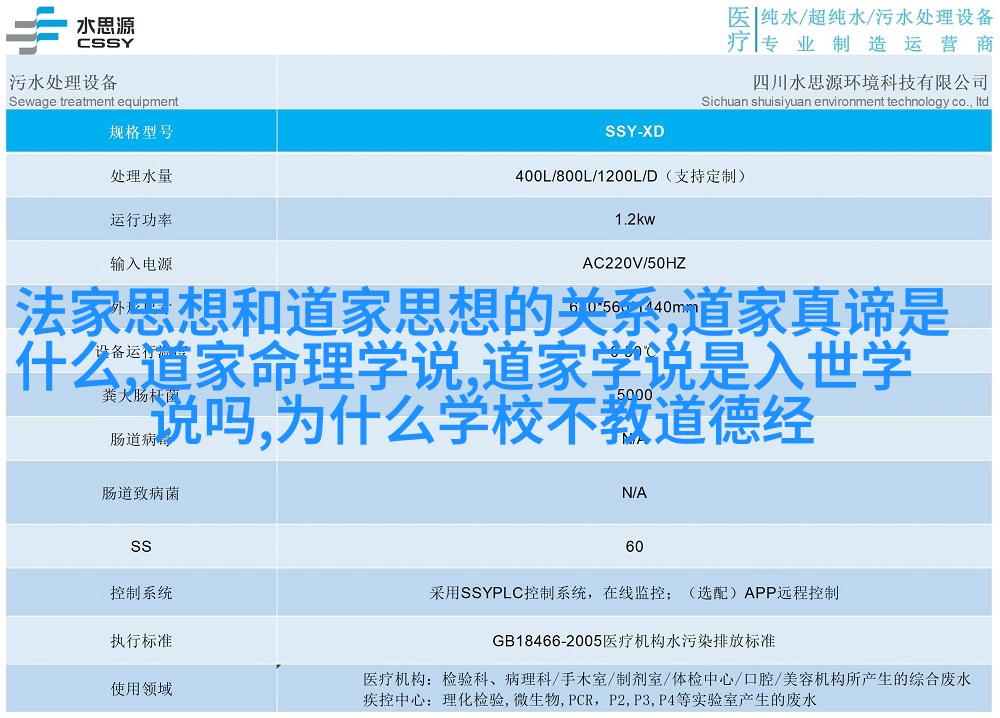This screenshot has width=1000, height=718.
Task: Select the 肠道致病菌 row label
Action: [x=141, y=493]
